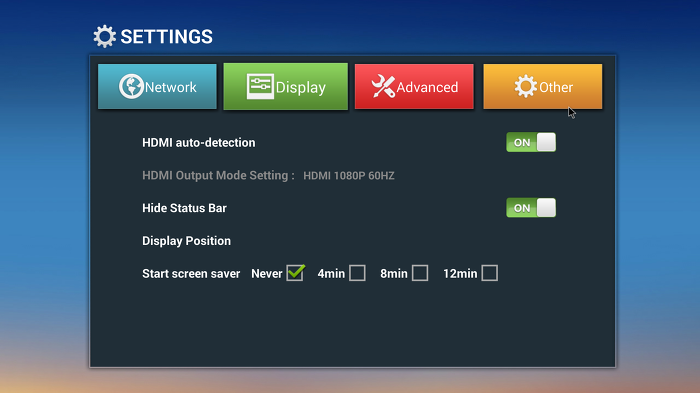Image resolution: width=700 pixels, height=393 pixels.
Task: Check the 8min screen saver option
Action: pos(420,273)
